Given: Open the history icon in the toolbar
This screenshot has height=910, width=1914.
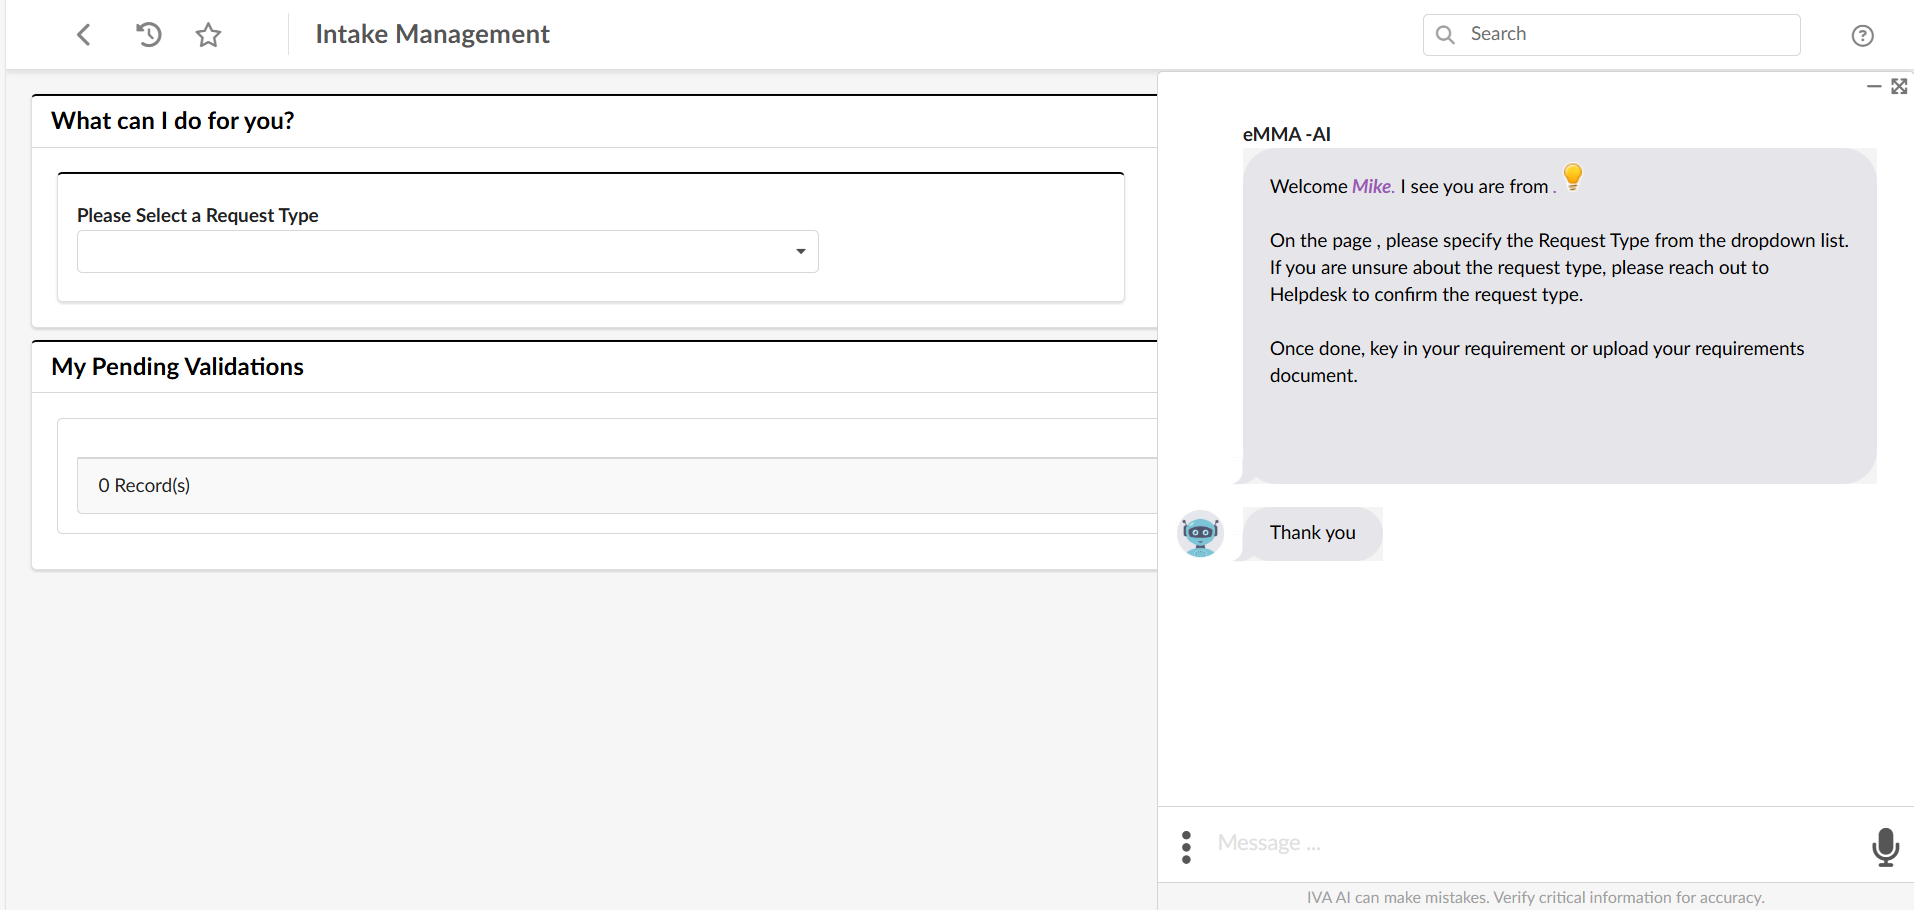Looking at the screenshot, I should [148, 34].
